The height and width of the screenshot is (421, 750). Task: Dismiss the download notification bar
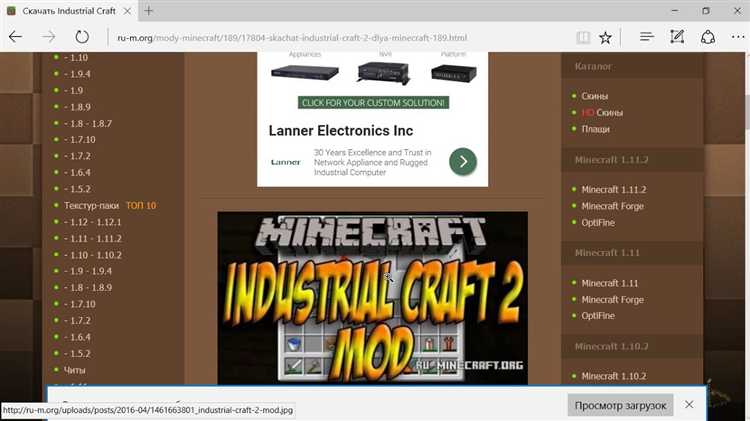point(689,405)
